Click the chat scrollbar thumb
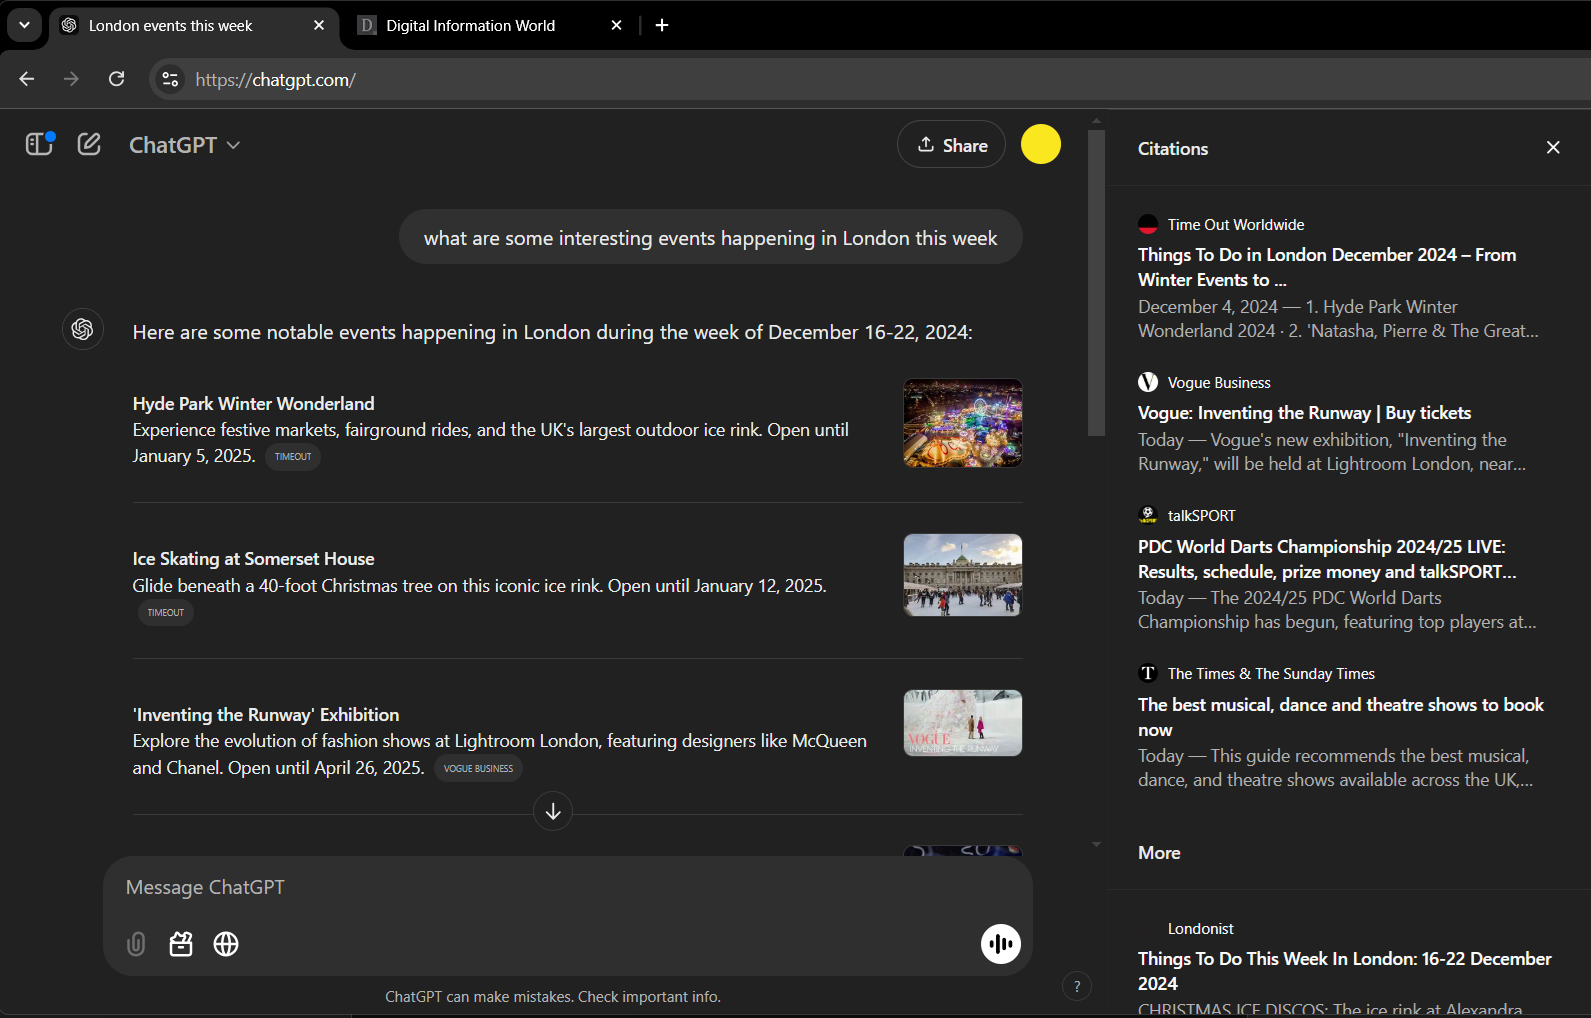 pyautogui.click(x=1096, y=283)
